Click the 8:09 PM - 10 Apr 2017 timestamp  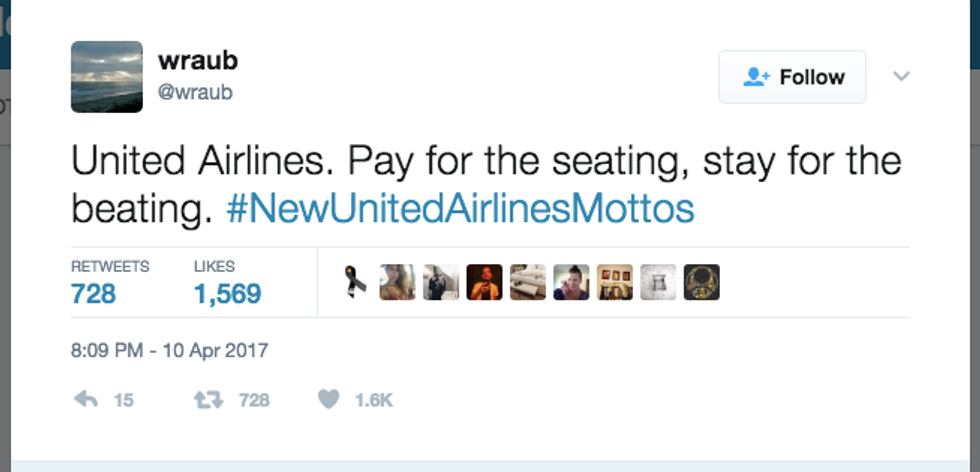170,351
